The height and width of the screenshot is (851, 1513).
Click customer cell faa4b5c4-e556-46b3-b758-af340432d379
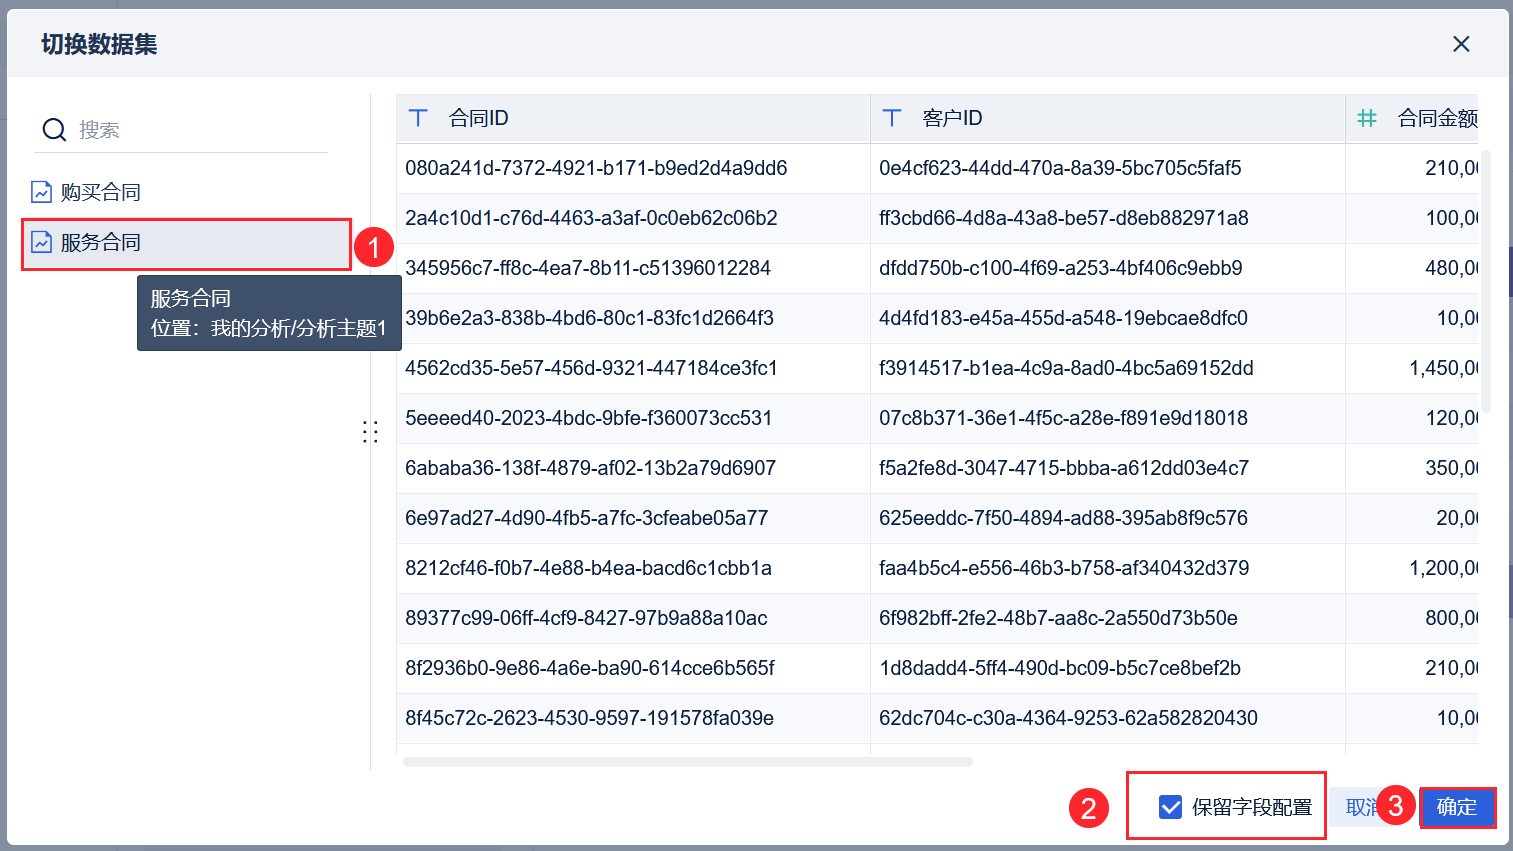[1108, 568]
